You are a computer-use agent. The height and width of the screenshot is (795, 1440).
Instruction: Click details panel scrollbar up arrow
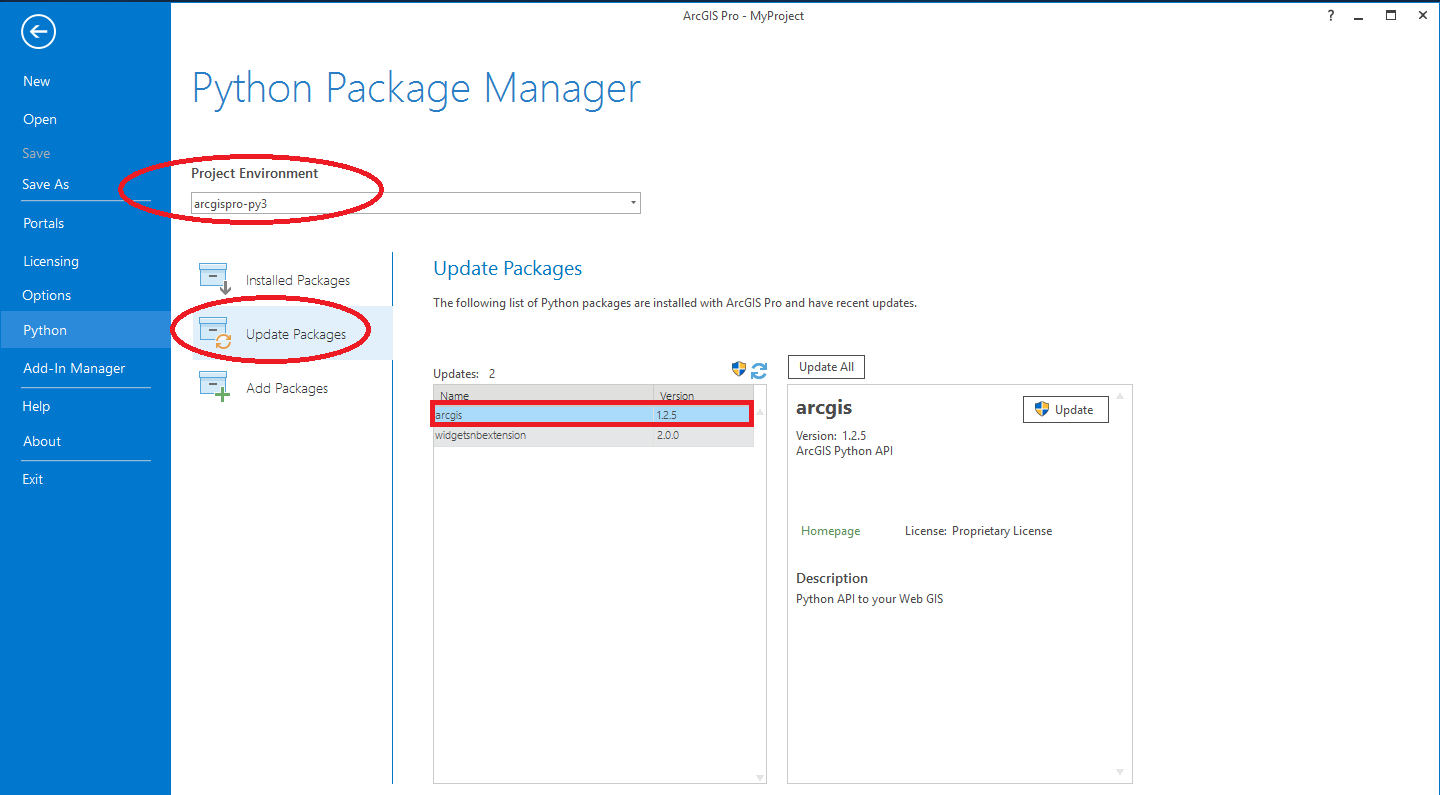click(1120, 396)
